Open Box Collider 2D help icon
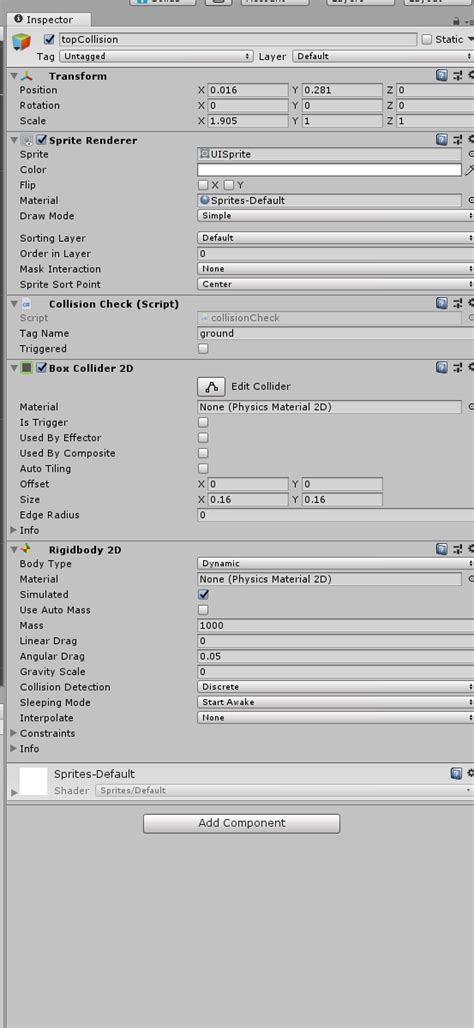 click(x=442, y=368)
